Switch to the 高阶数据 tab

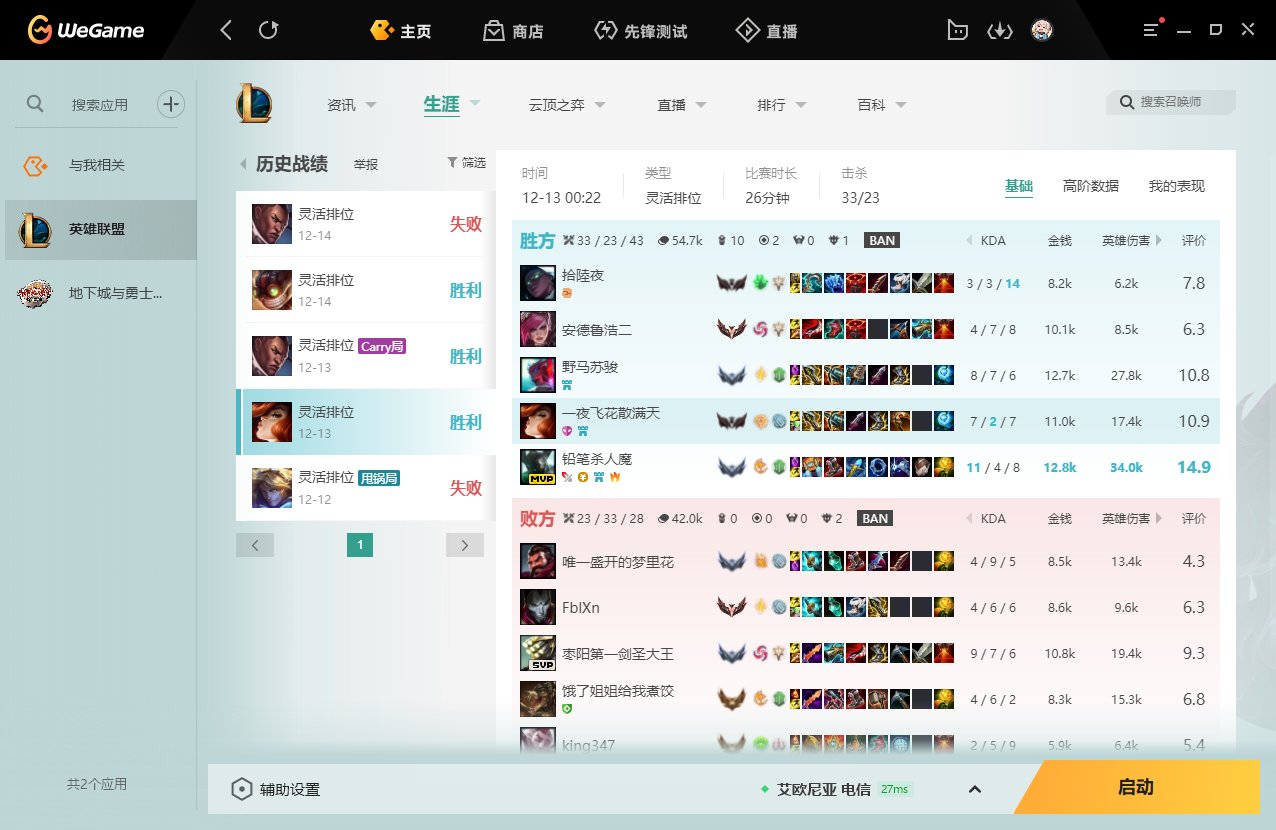pyautogui.click(x=1091, y=186)
